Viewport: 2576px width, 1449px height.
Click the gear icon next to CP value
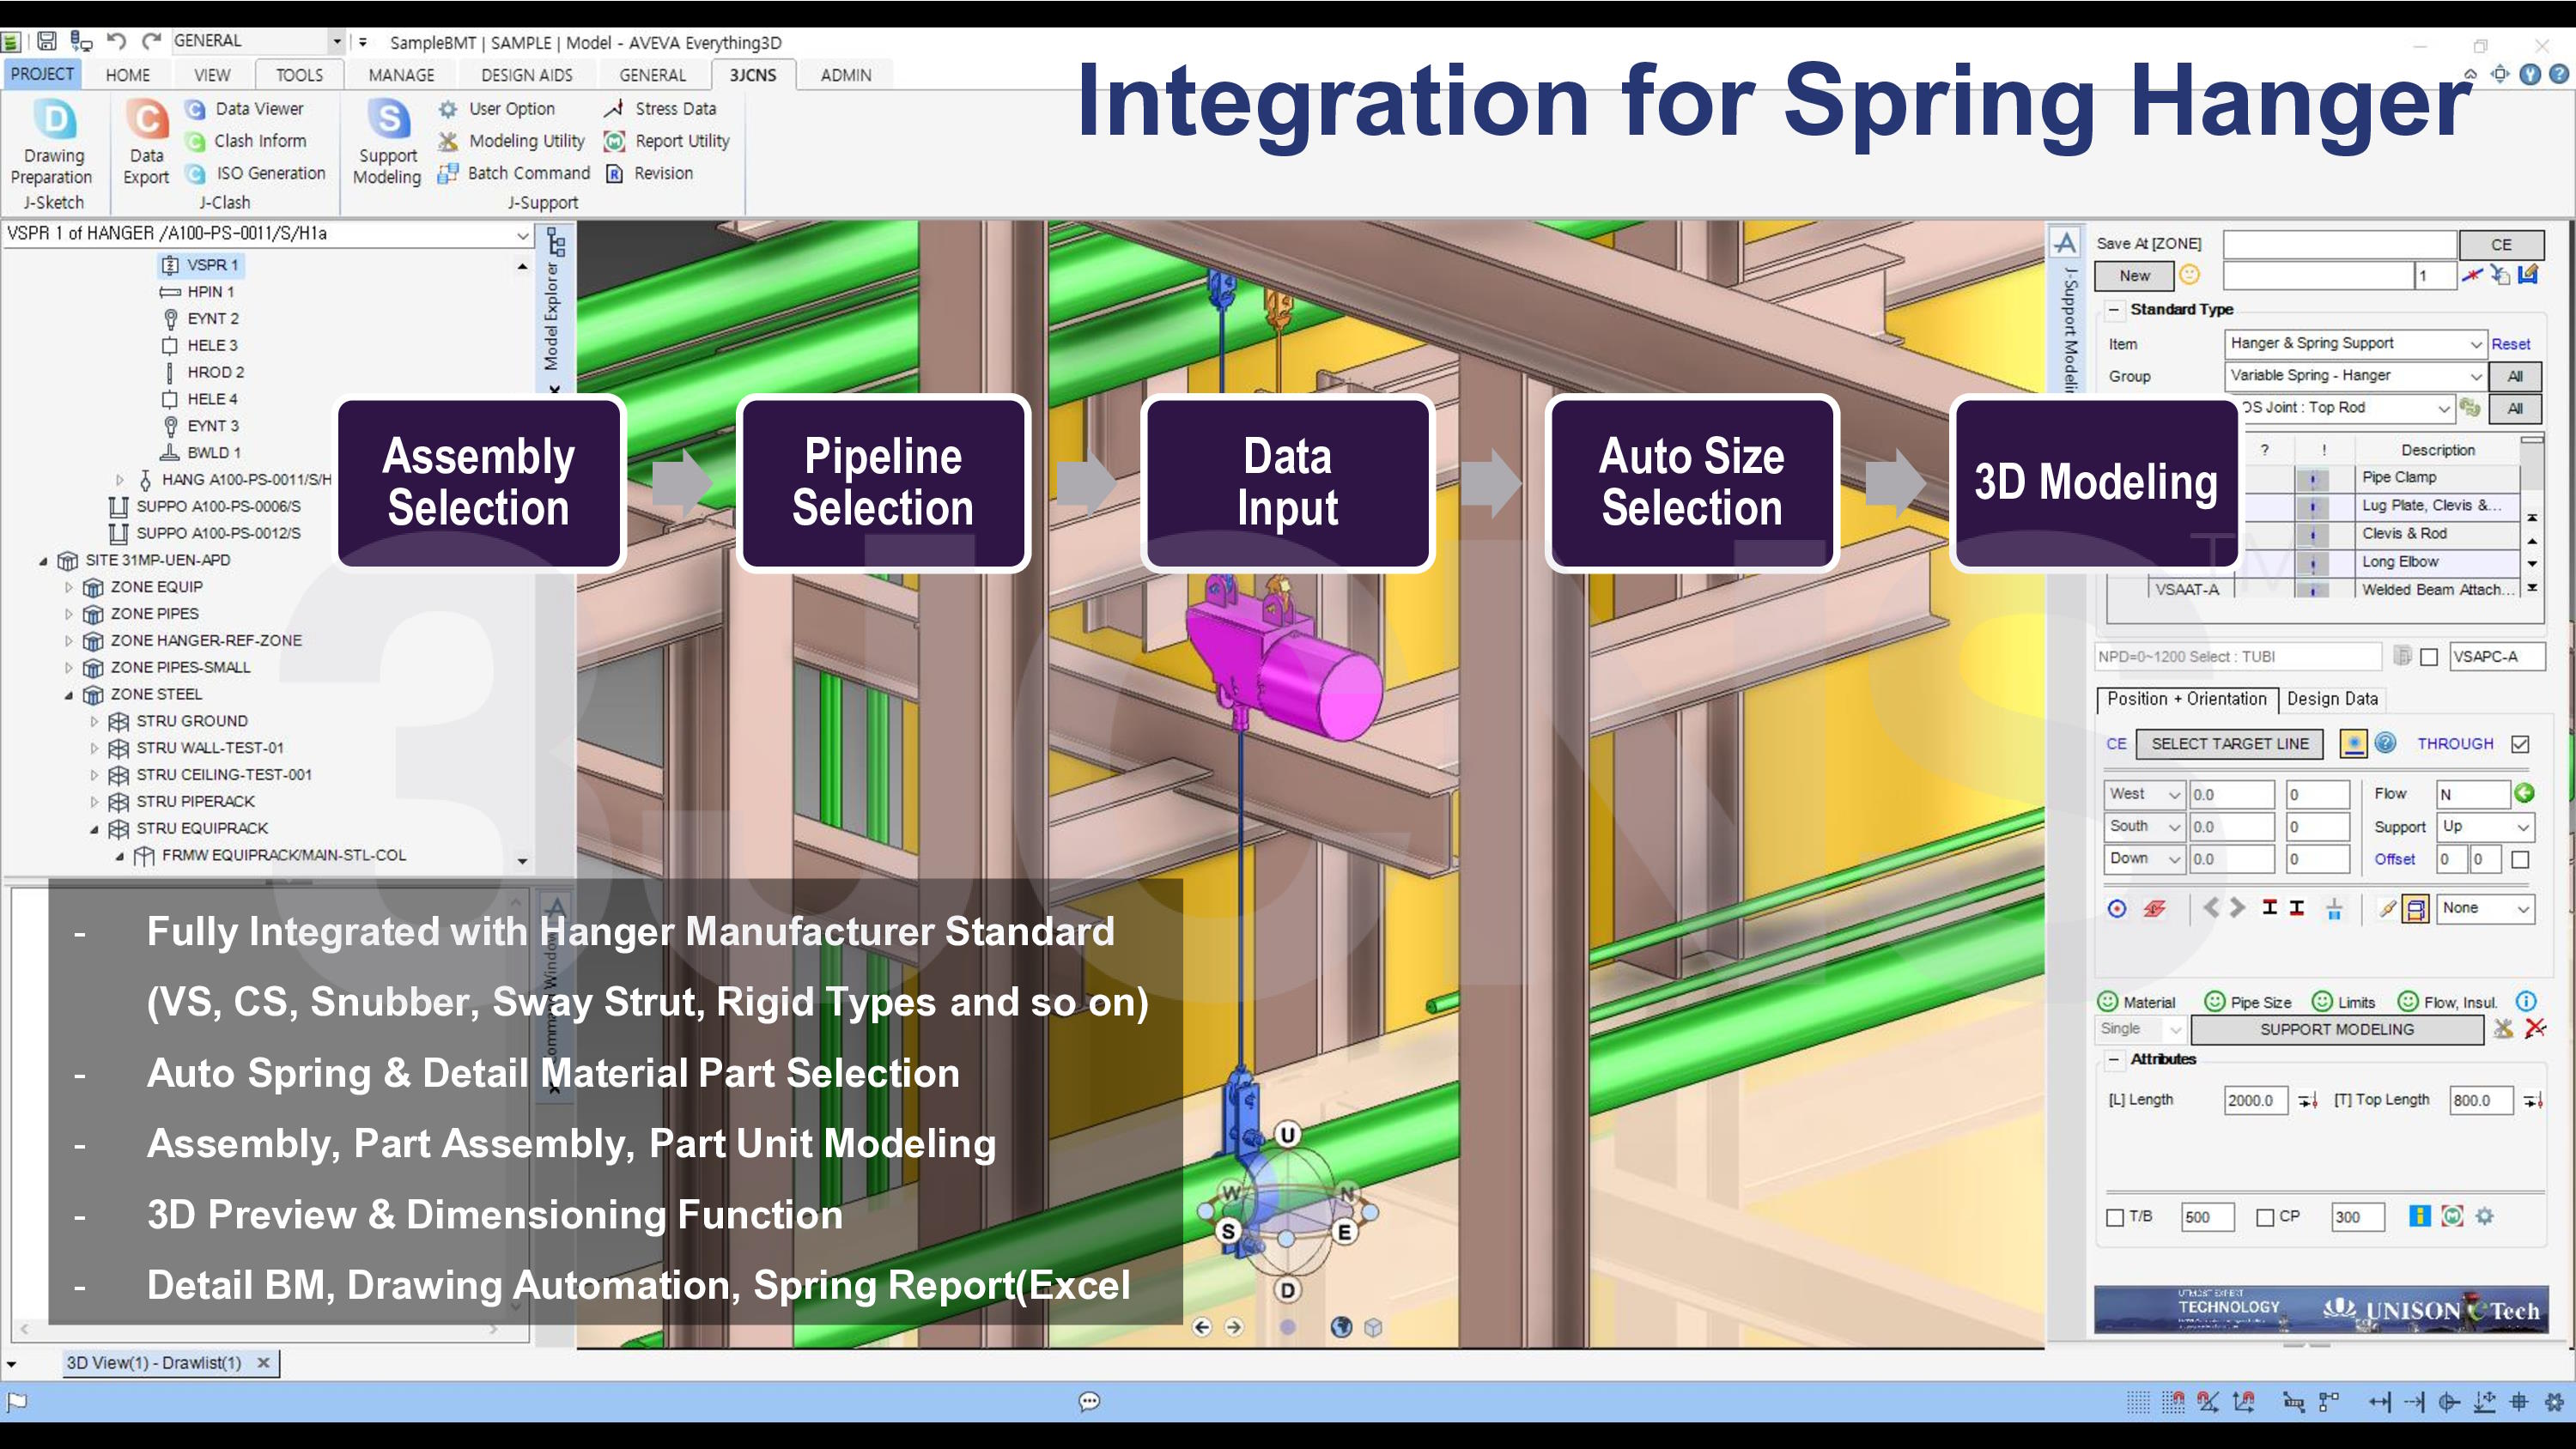(2485, 1216)
